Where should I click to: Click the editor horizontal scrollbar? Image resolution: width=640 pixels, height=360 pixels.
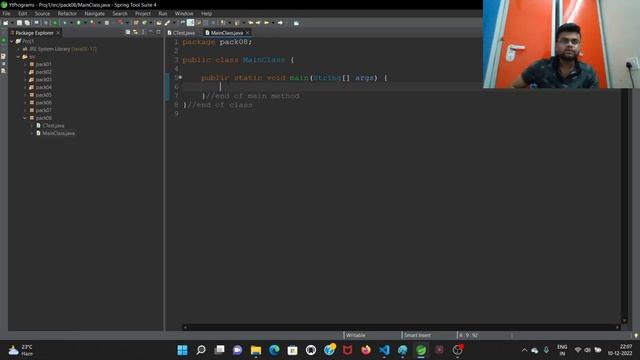(401, 327)
